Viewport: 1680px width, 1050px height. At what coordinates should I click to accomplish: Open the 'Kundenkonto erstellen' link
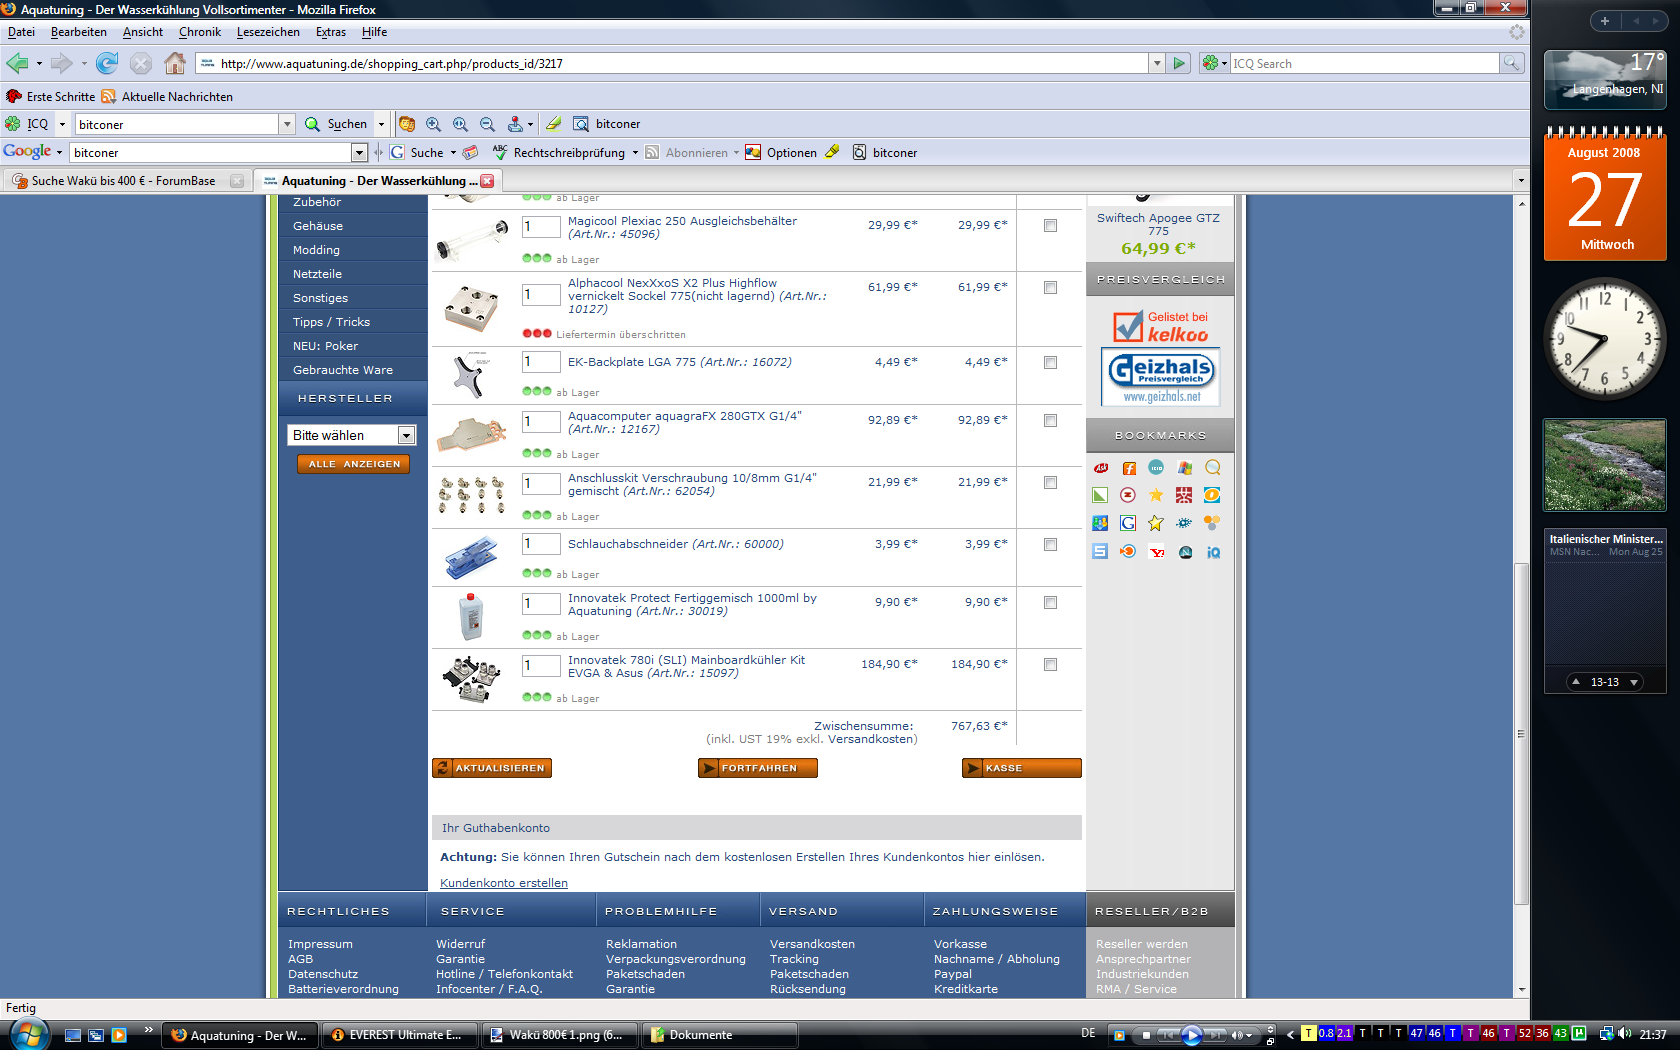[x=504, y=883]
